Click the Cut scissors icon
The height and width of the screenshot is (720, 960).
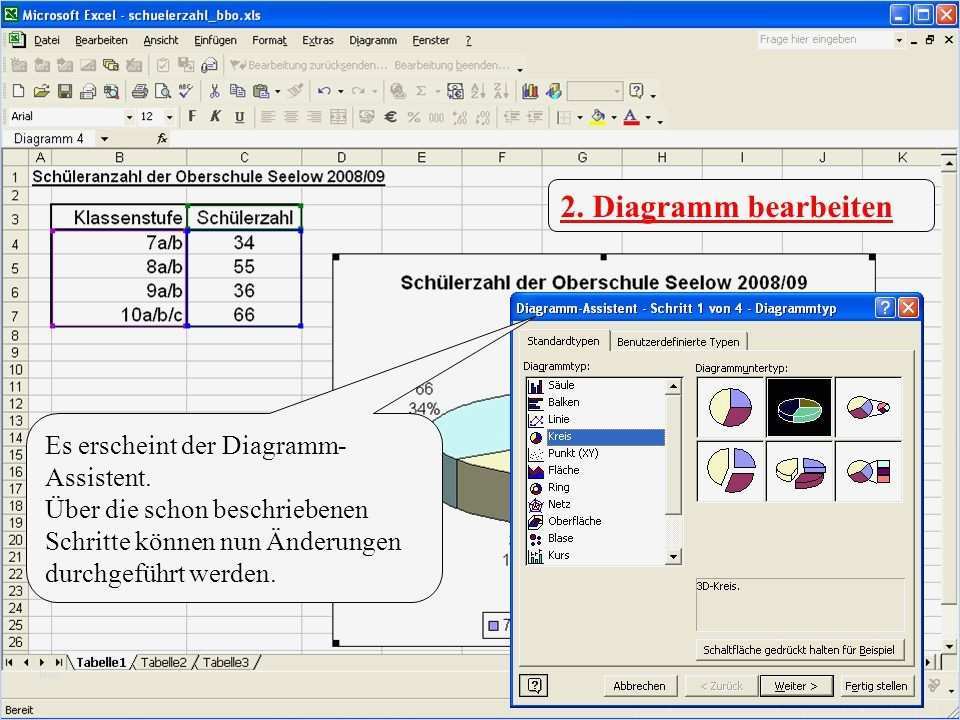(214, 91)
